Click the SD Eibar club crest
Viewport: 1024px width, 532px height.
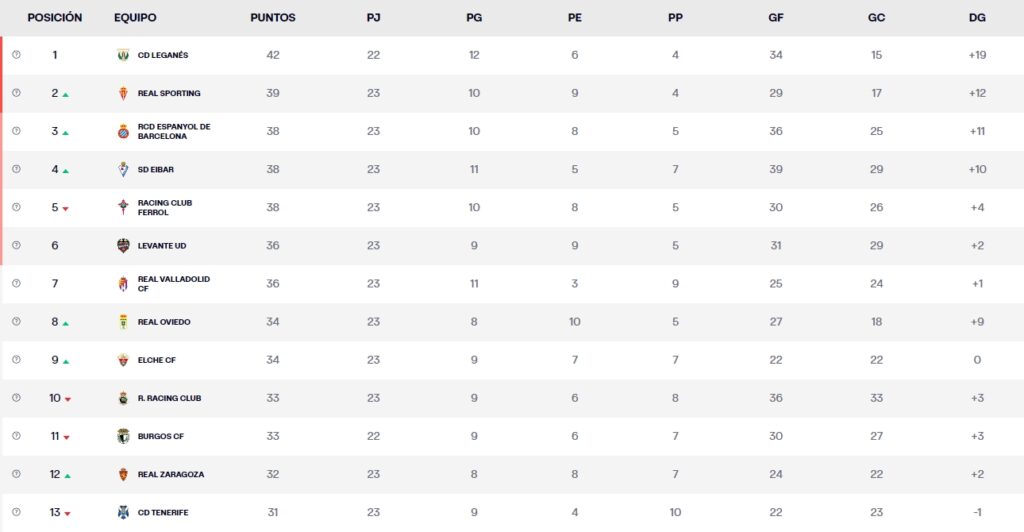pyautogui.click(x=123, y=169)
